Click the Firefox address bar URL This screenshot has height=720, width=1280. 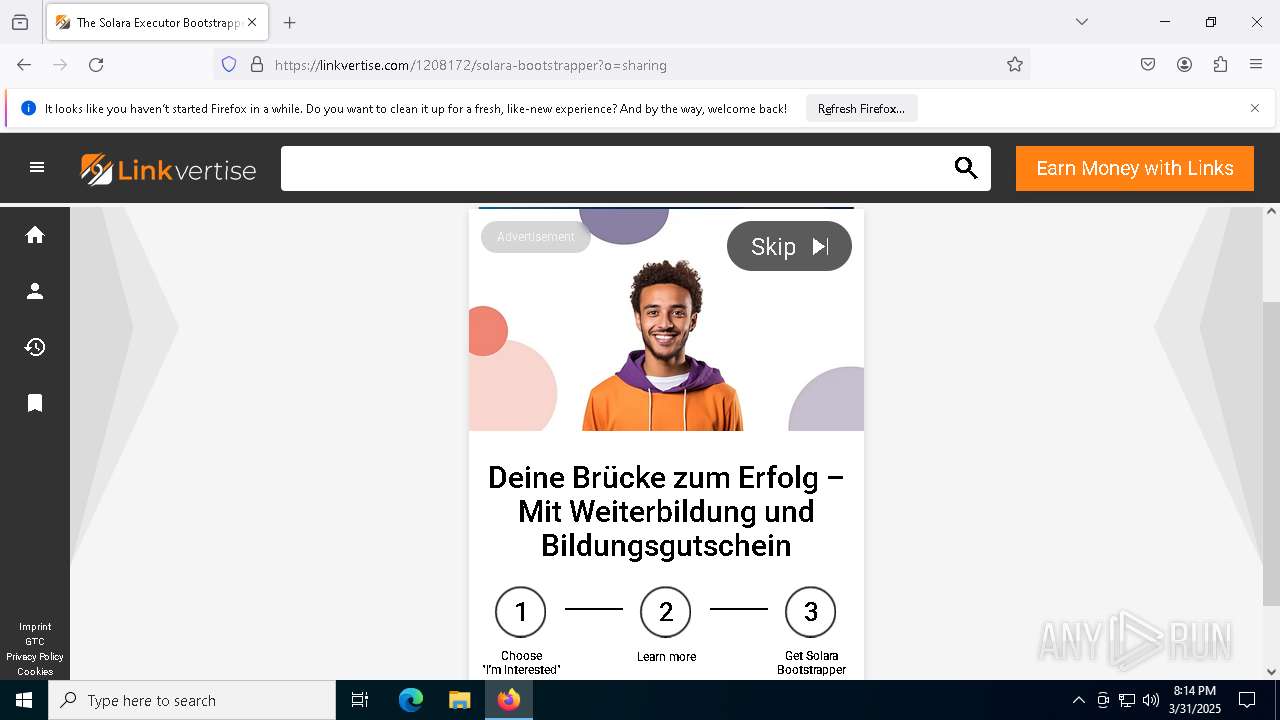pos(471,65)
